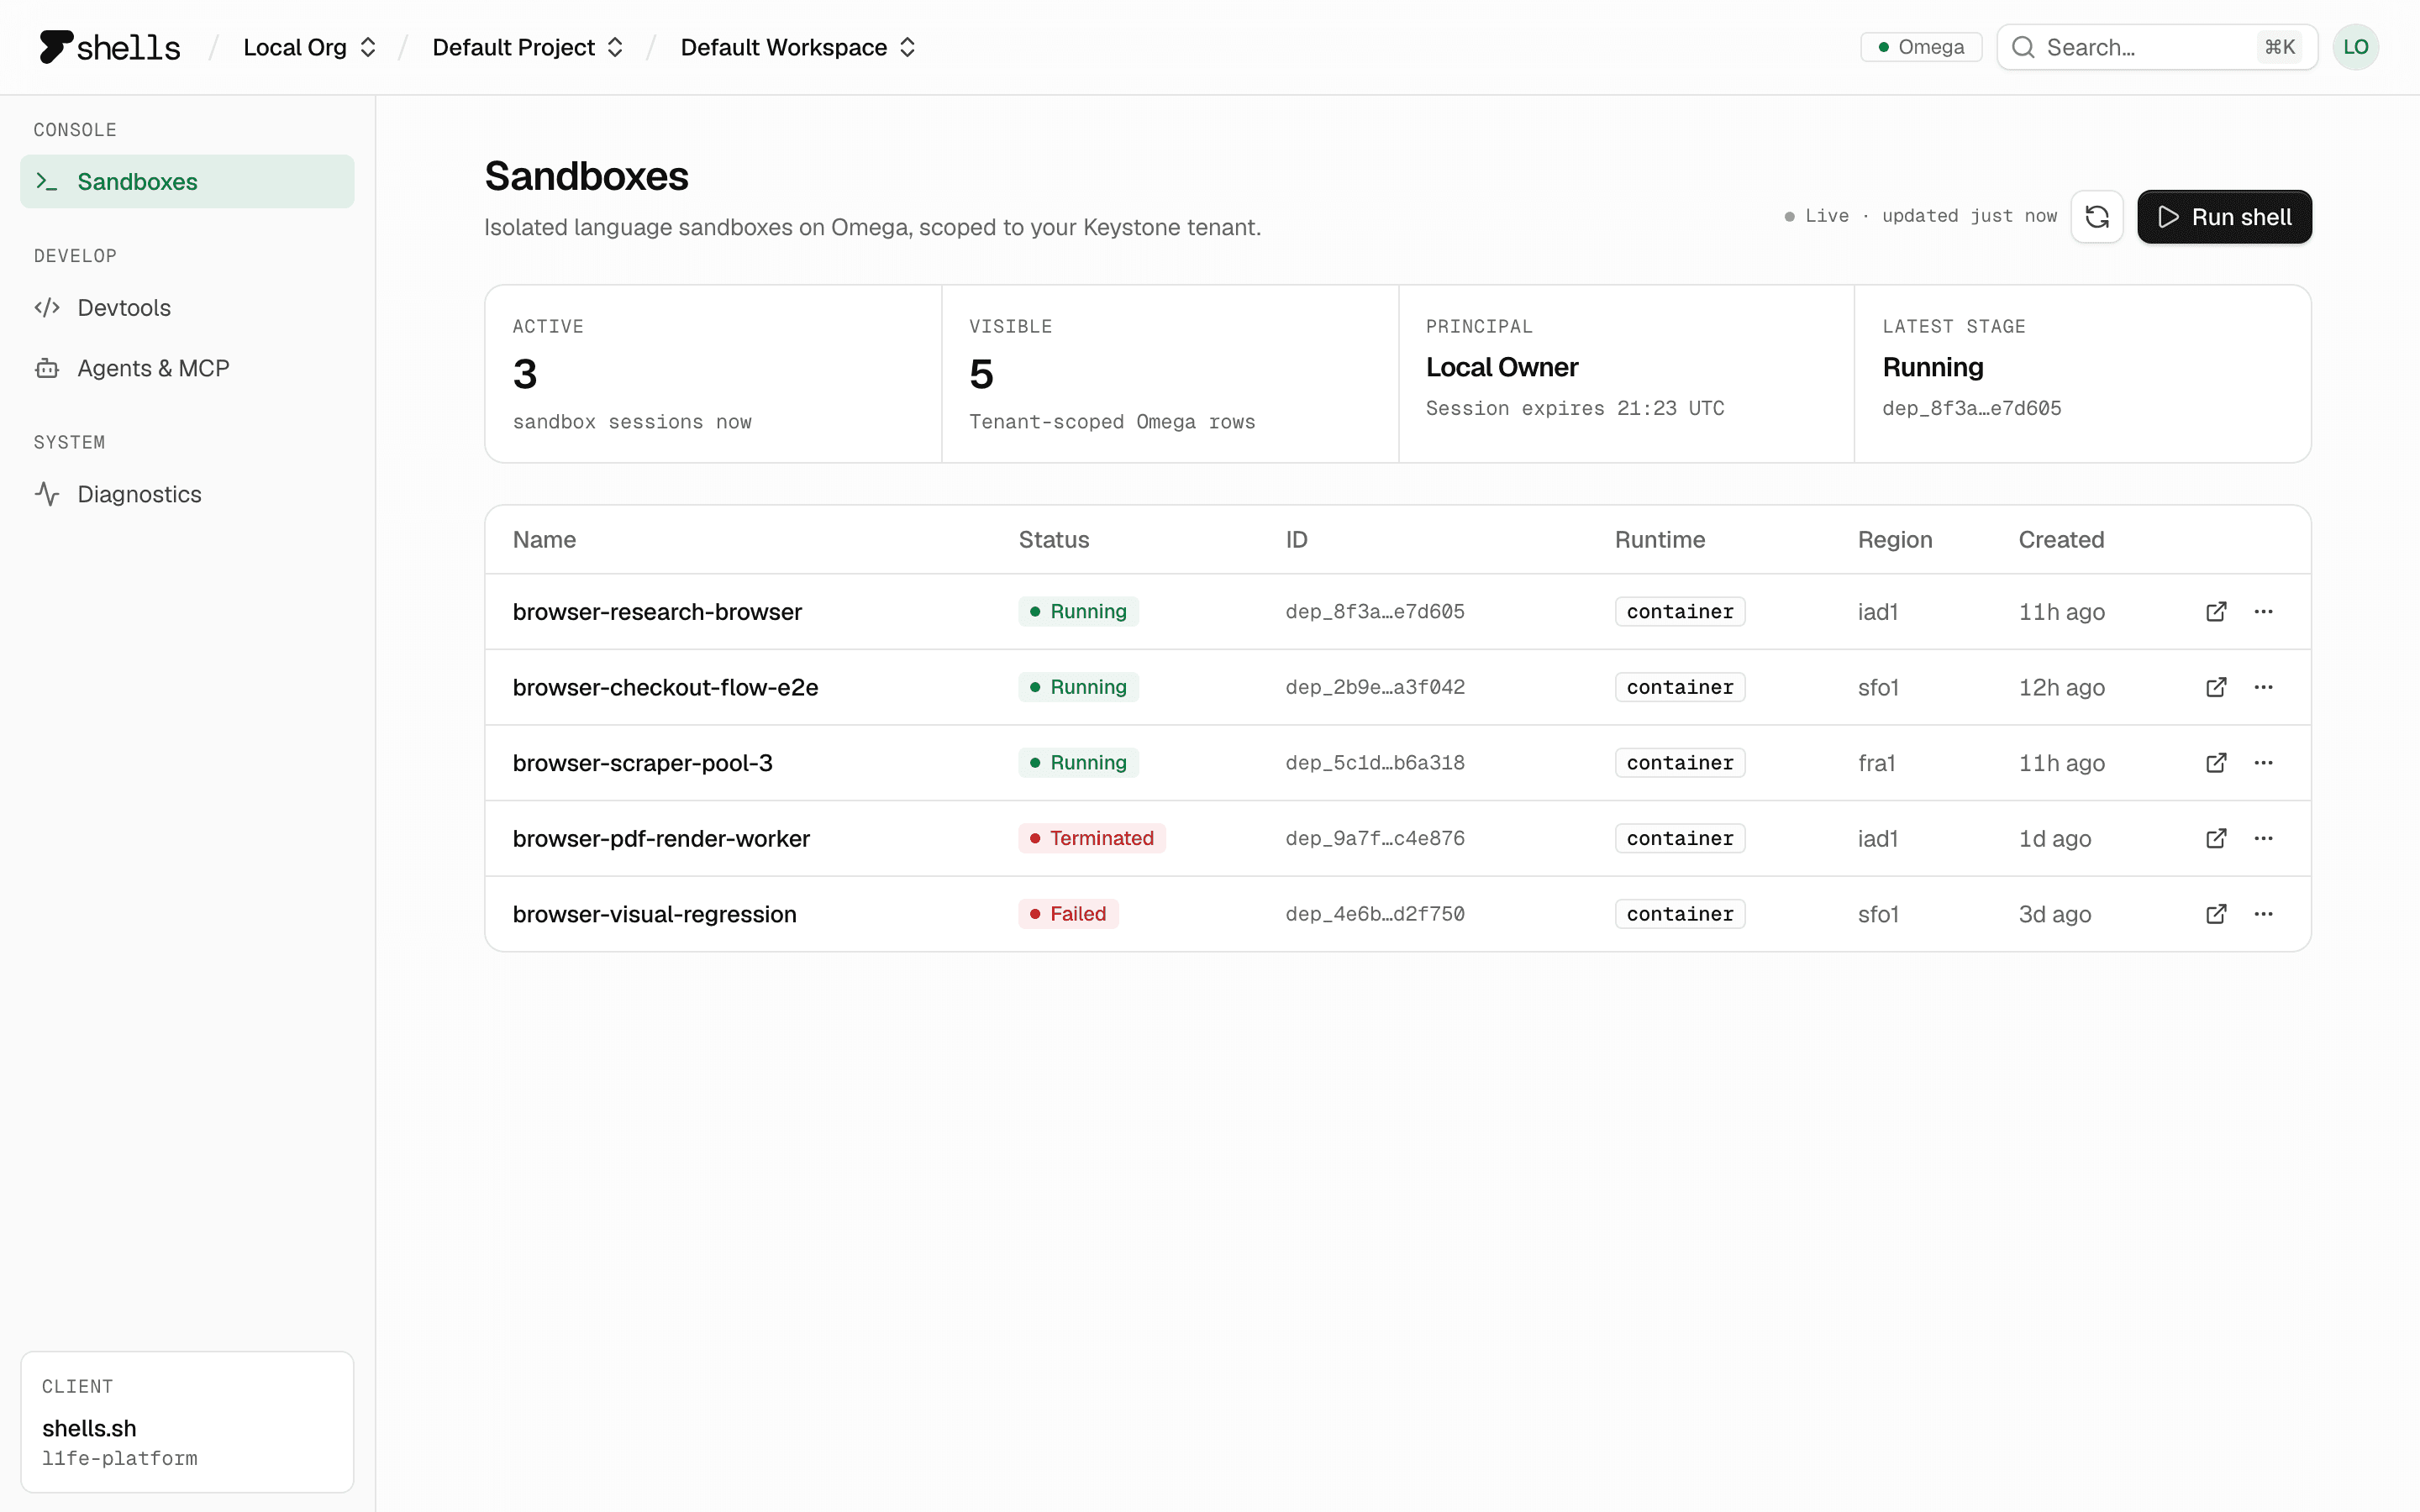Viewport: 2420px width, 1512px height.
Task: Click the LO user avatar
Action: pos(2355,47)
